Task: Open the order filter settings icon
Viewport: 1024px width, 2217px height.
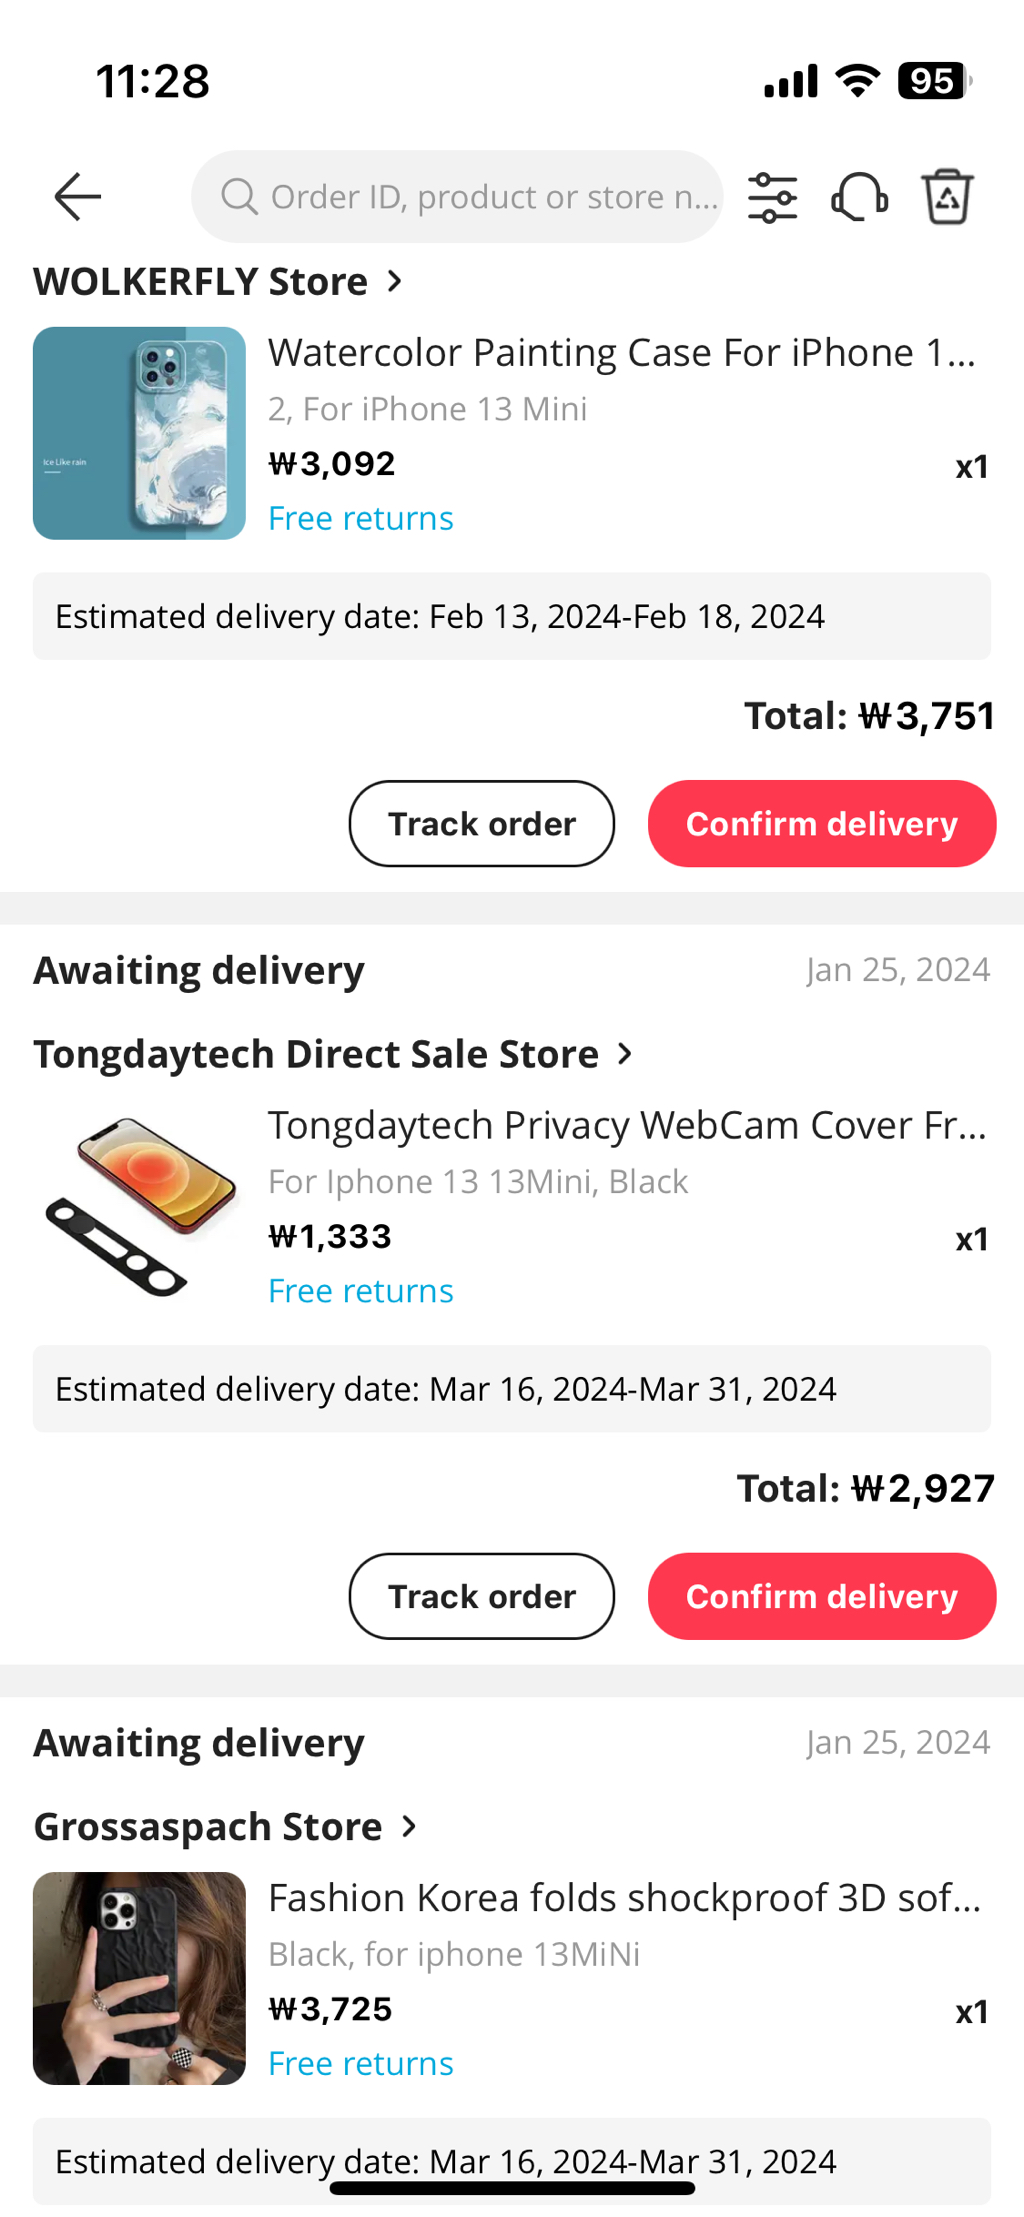Action: coord(772,197)
